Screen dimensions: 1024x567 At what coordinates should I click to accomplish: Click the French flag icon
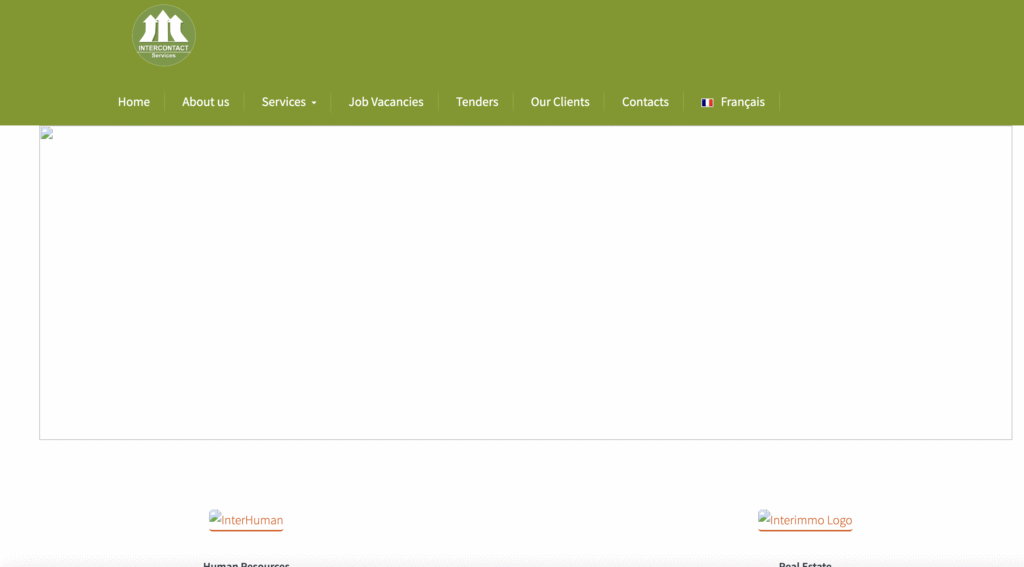coord(707,102)
